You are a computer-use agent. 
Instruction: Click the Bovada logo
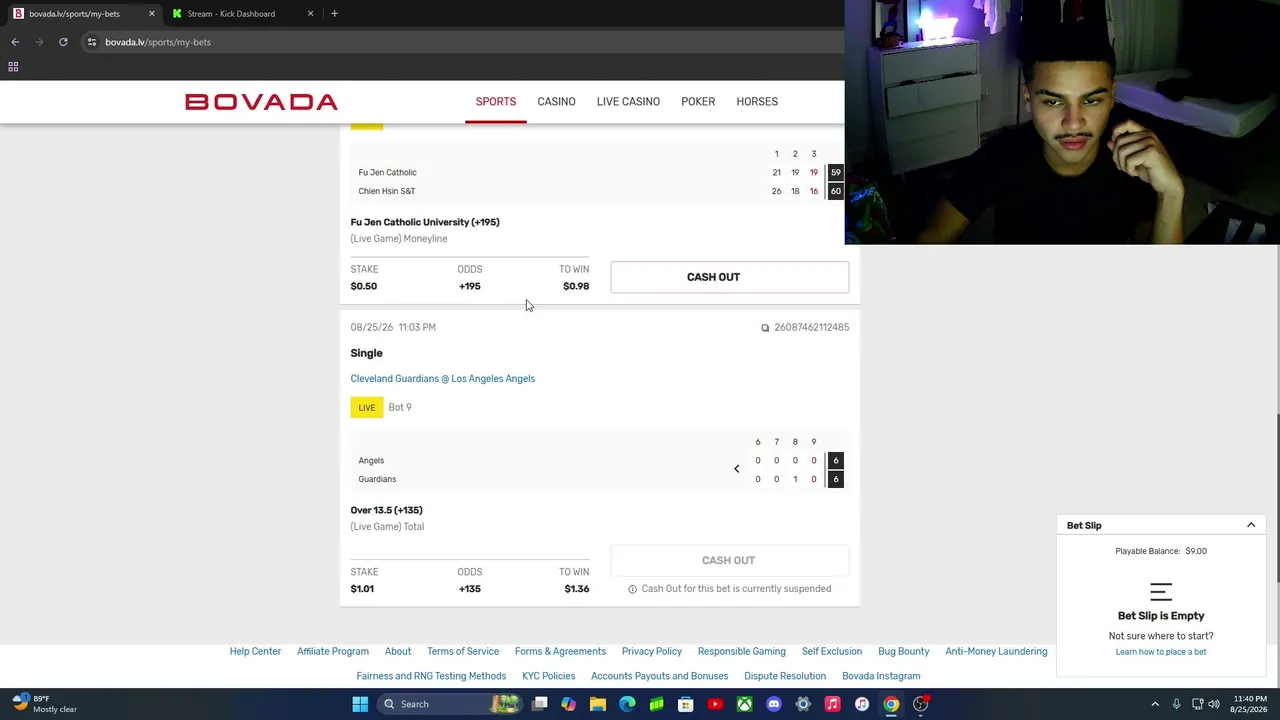(x=261, y=102)
